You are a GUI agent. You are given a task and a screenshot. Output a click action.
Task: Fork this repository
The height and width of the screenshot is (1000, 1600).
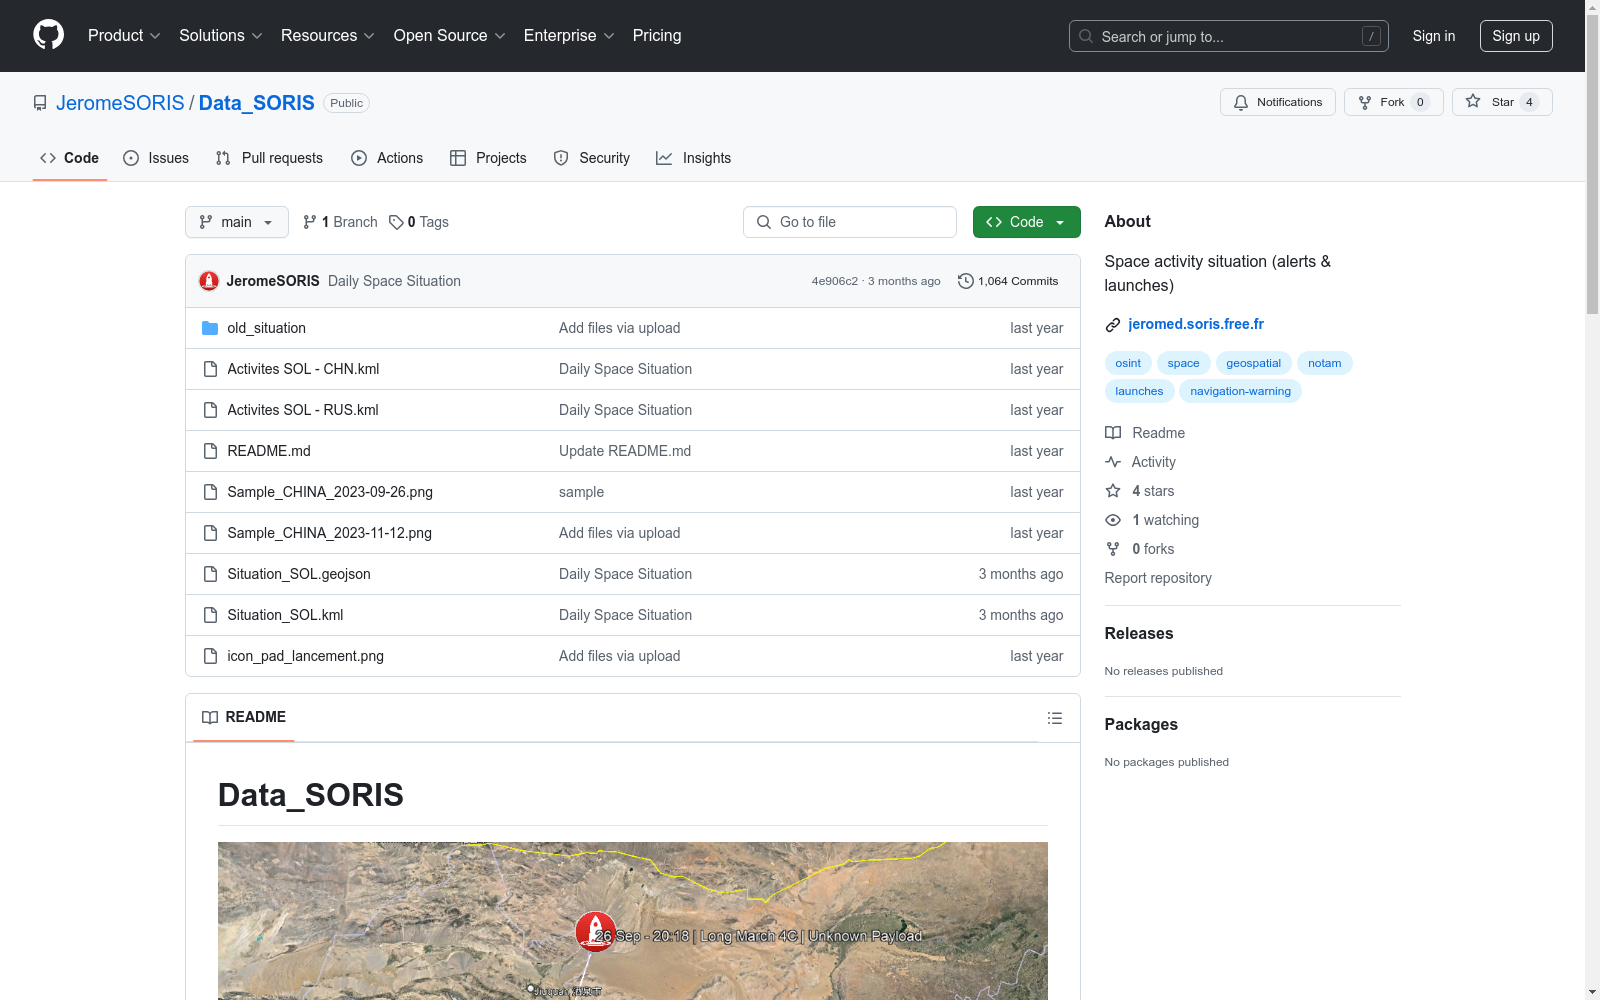1394,102
